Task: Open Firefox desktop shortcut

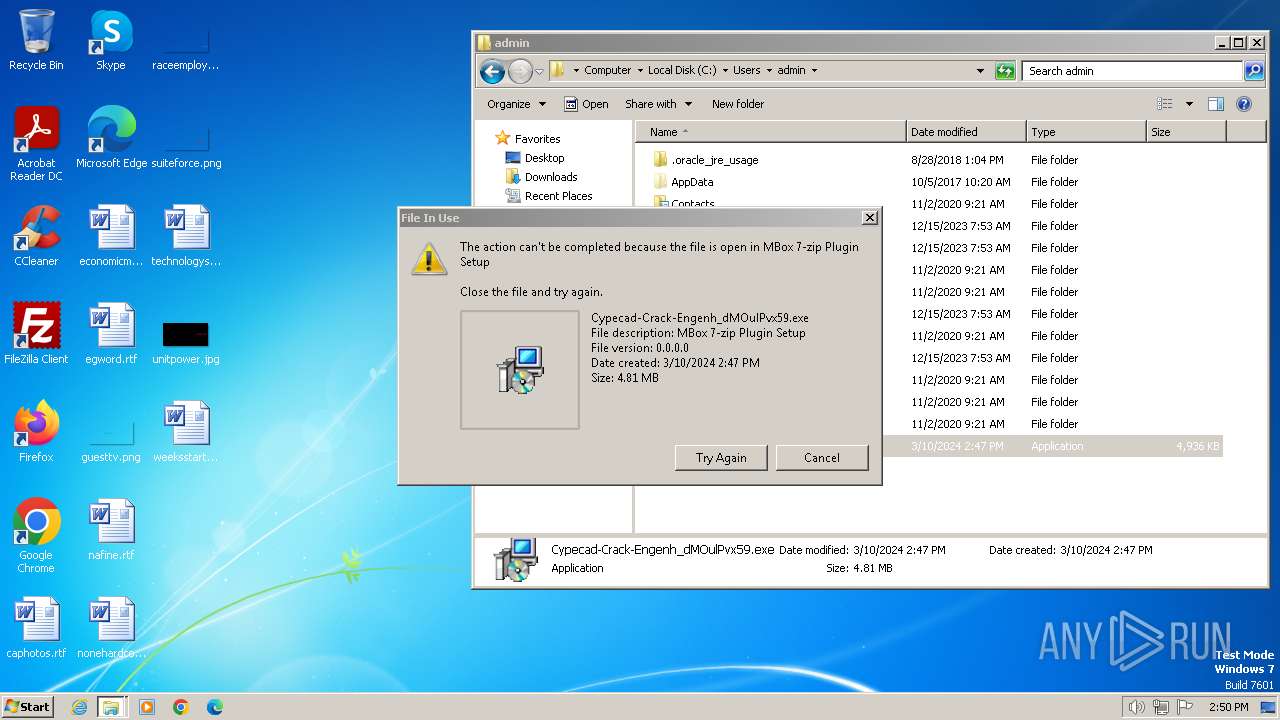Action: coord(36,432)
